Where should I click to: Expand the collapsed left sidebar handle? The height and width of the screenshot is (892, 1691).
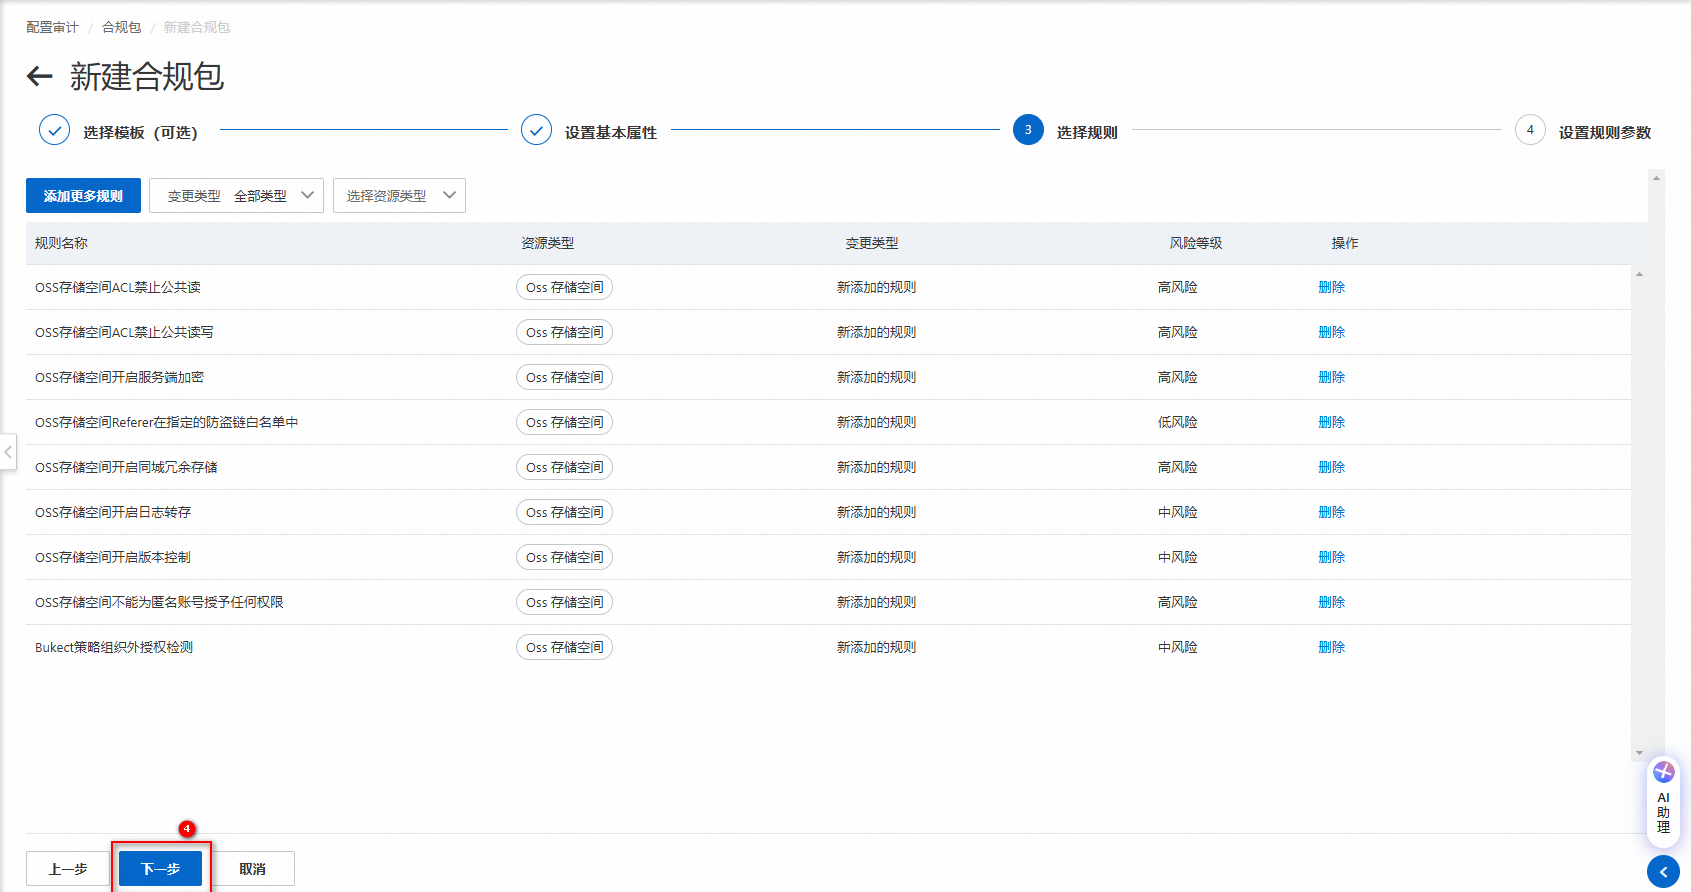point(8,452)
